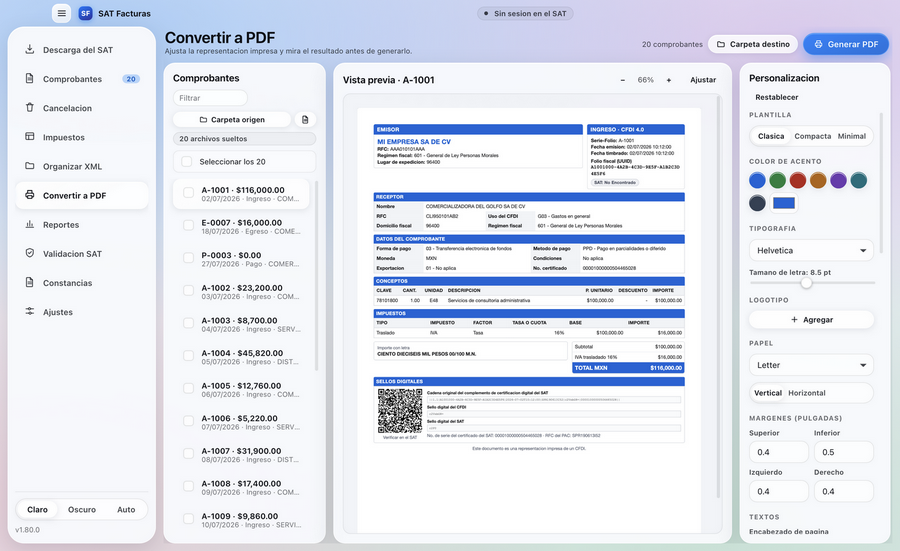This screenshot has width=900, height=551.
Task: Check the A-1006 invoice checkbox
Action: point(188,422)
